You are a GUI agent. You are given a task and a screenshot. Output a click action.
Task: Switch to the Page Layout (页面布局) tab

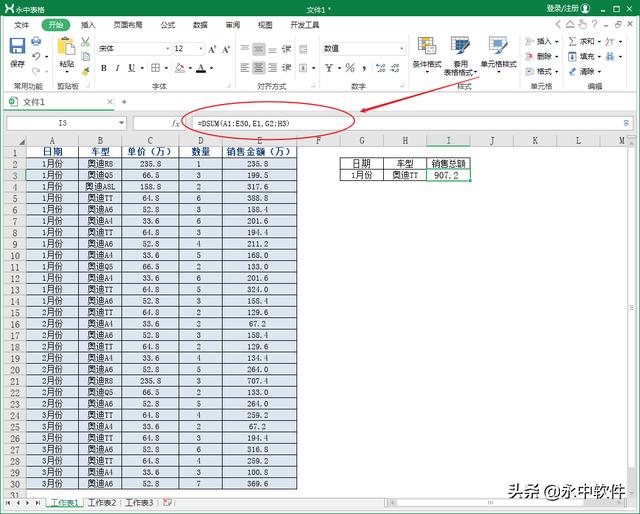(128, 25)
